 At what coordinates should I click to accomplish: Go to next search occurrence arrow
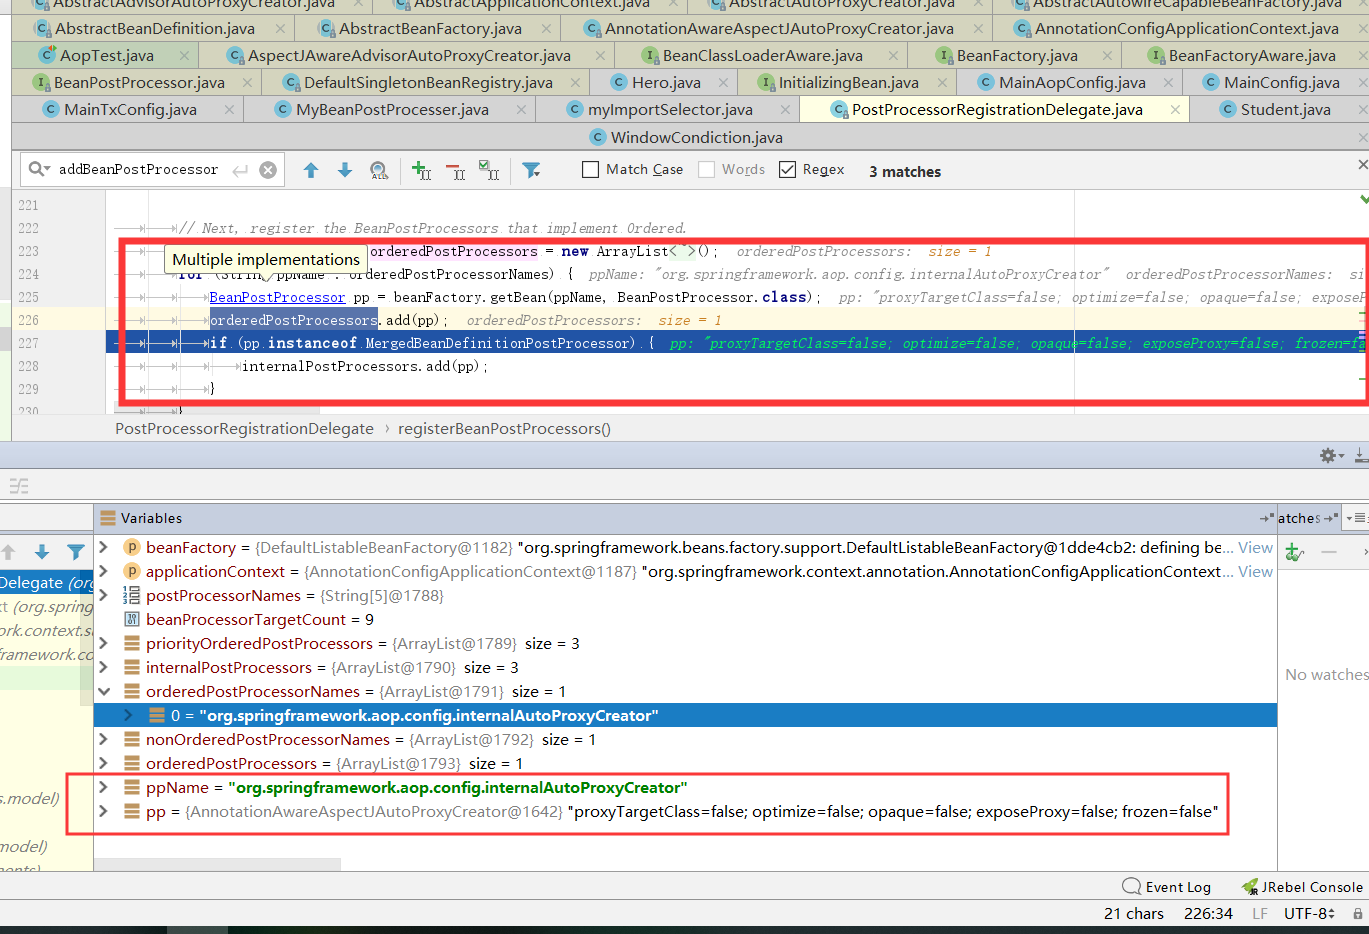[x=345, y=170]
